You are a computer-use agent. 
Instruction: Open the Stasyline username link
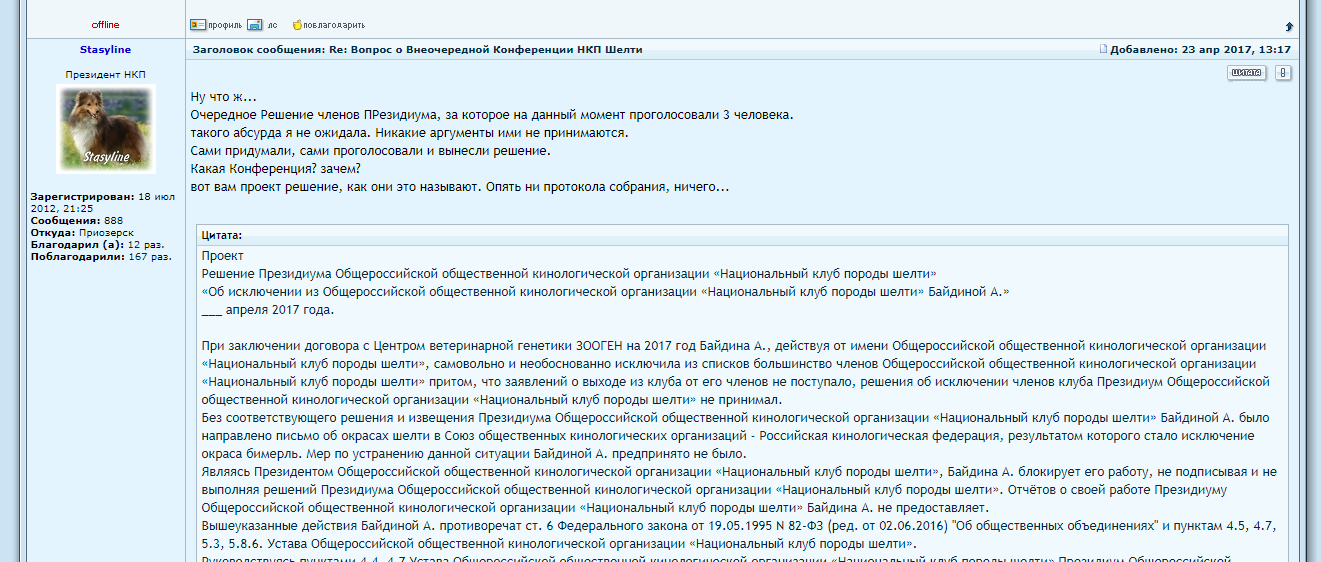pos(105,49)
